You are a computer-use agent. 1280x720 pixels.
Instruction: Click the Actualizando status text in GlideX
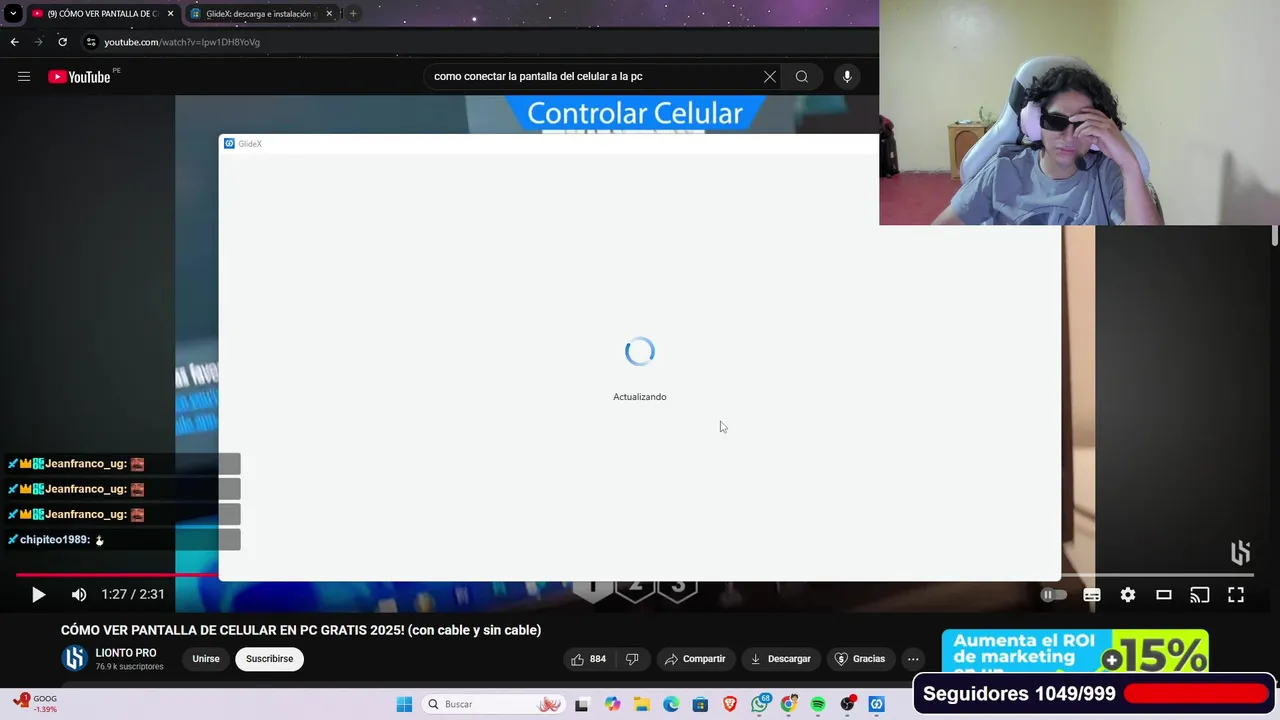coord(640,397)
